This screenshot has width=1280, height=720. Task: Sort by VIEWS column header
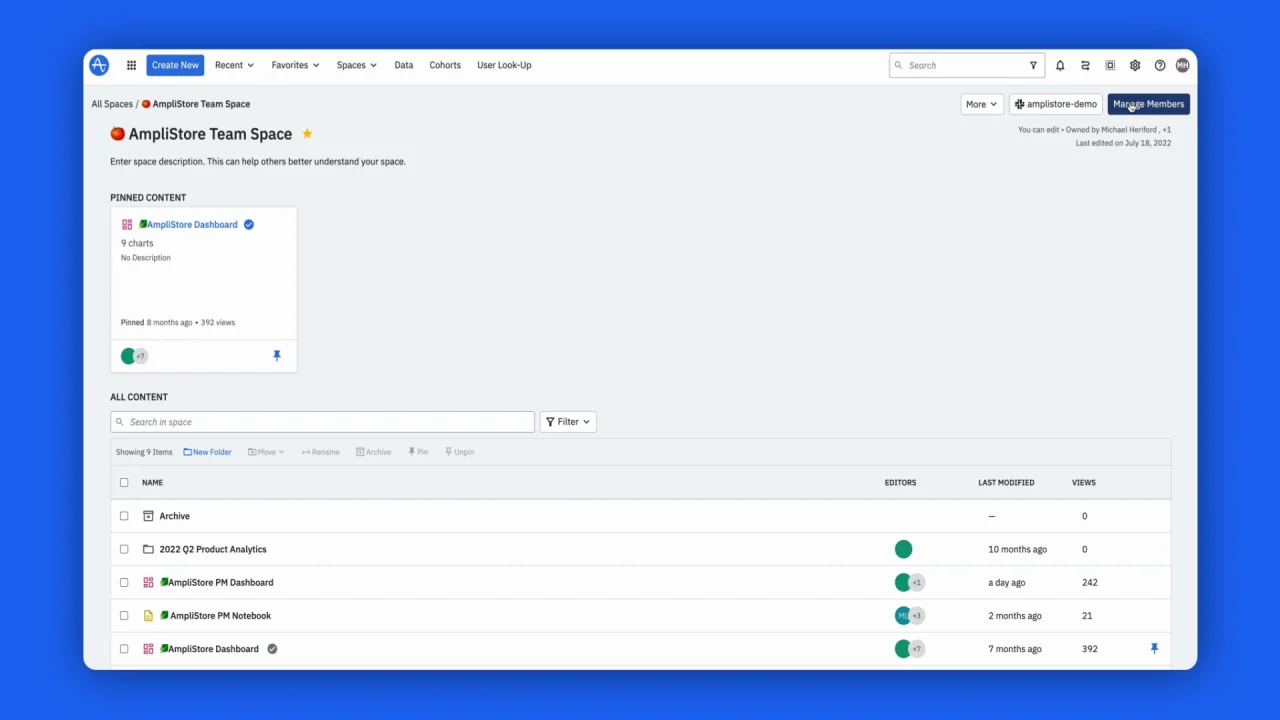[x=1084, y=482]
